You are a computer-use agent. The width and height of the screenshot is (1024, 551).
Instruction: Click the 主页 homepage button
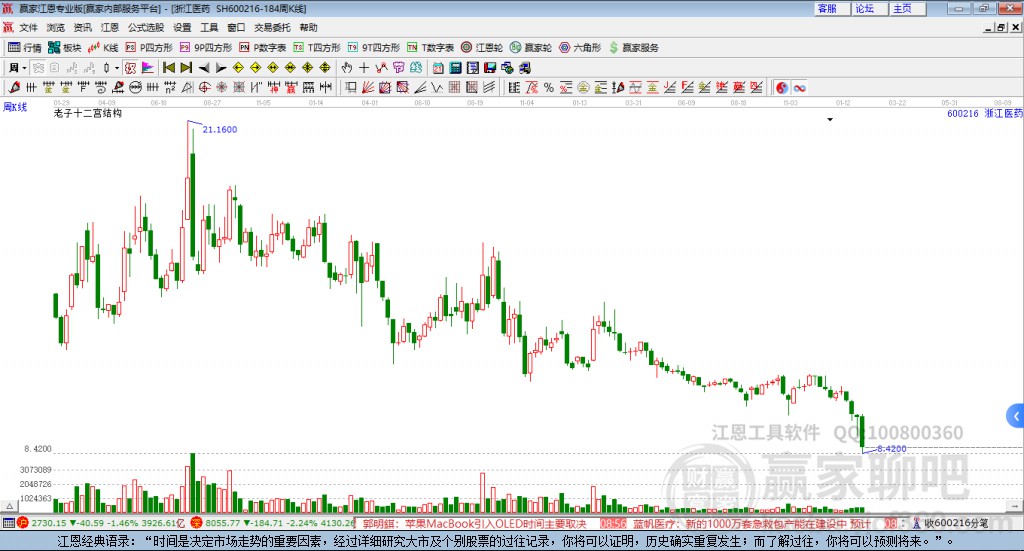click(x=908, y=8)
